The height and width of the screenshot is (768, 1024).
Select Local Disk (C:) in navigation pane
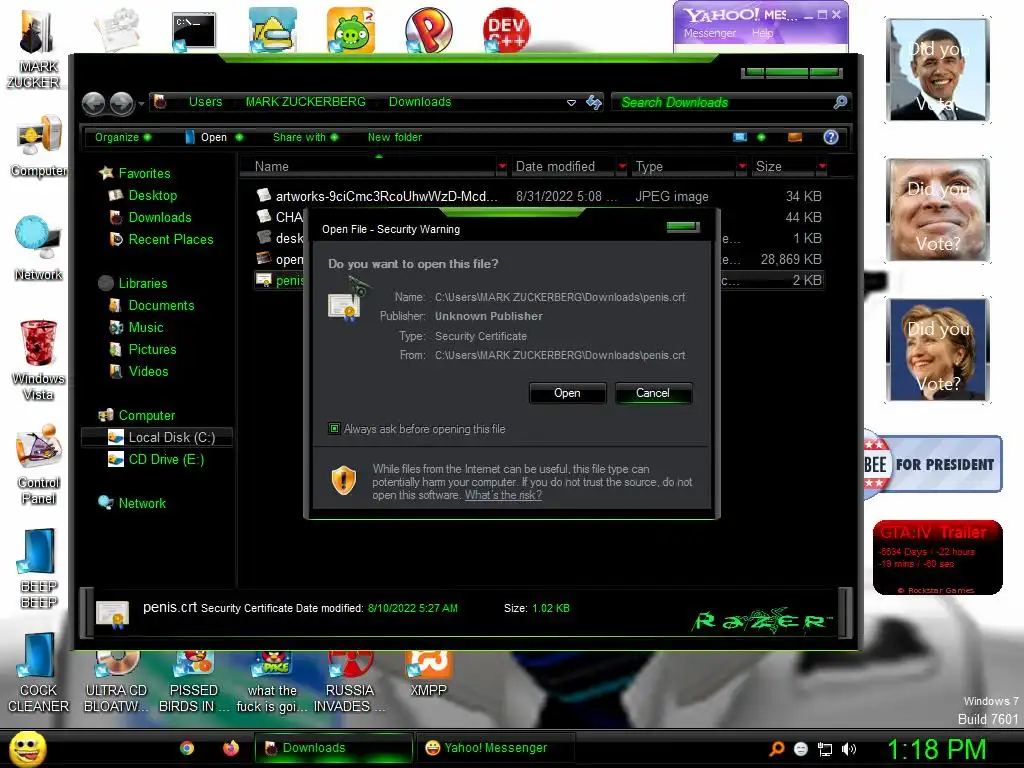pyautogui.click(x=157, y=438)
